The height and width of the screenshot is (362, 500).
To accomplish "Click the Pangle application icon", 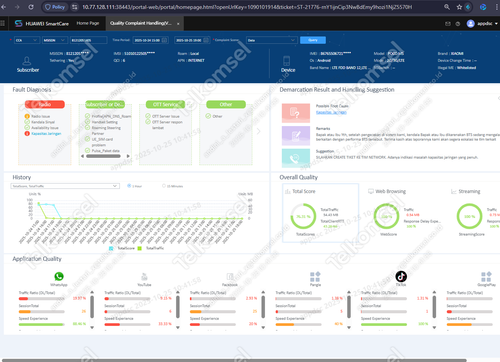I will tap(315, 277).
